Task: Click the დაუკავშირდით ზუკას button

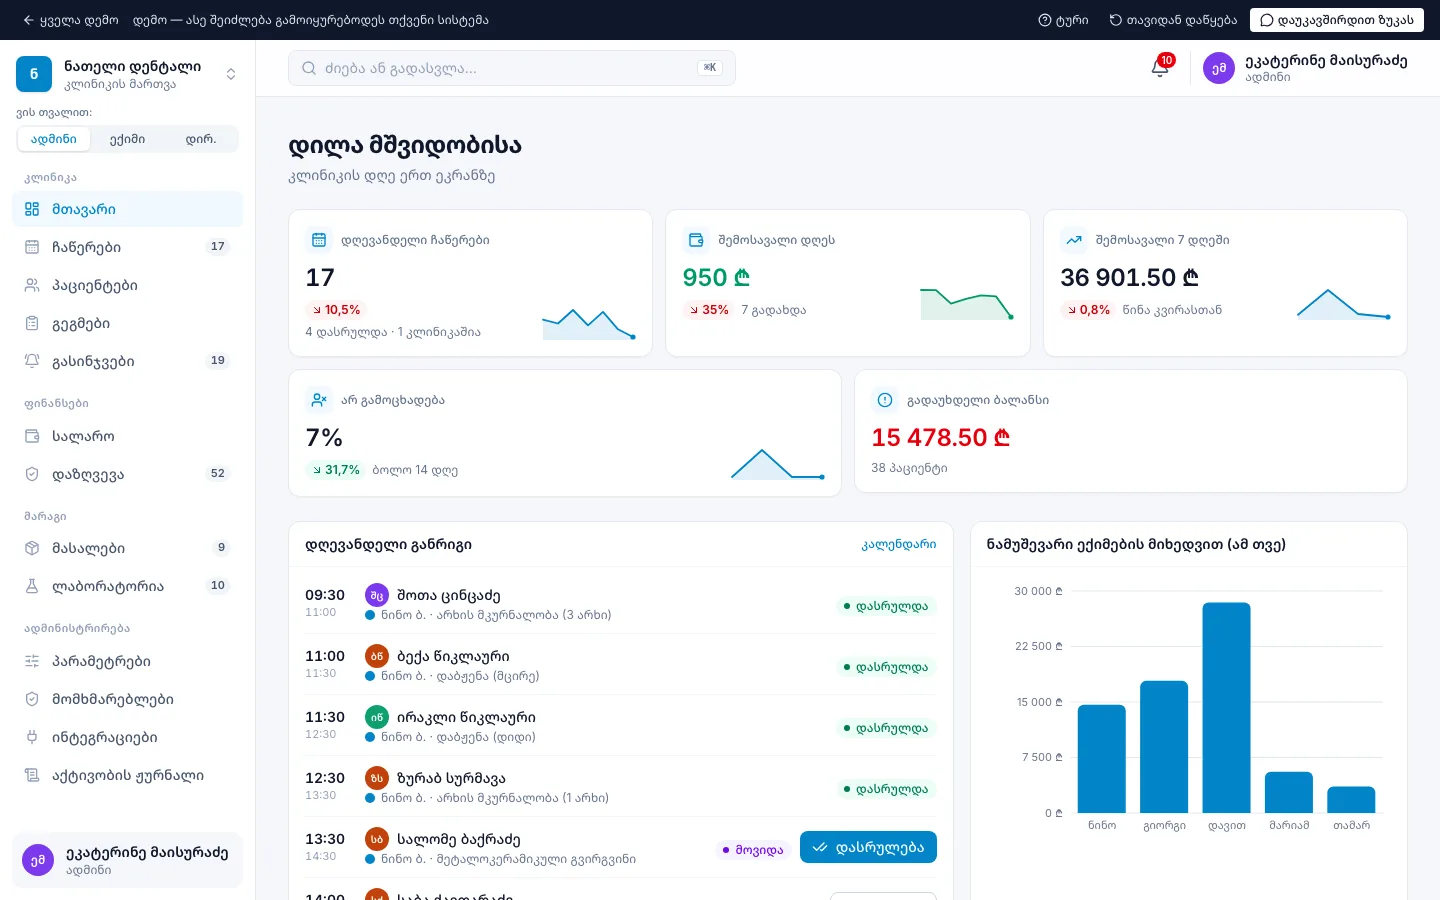Action: click(x=1337, y=20)
